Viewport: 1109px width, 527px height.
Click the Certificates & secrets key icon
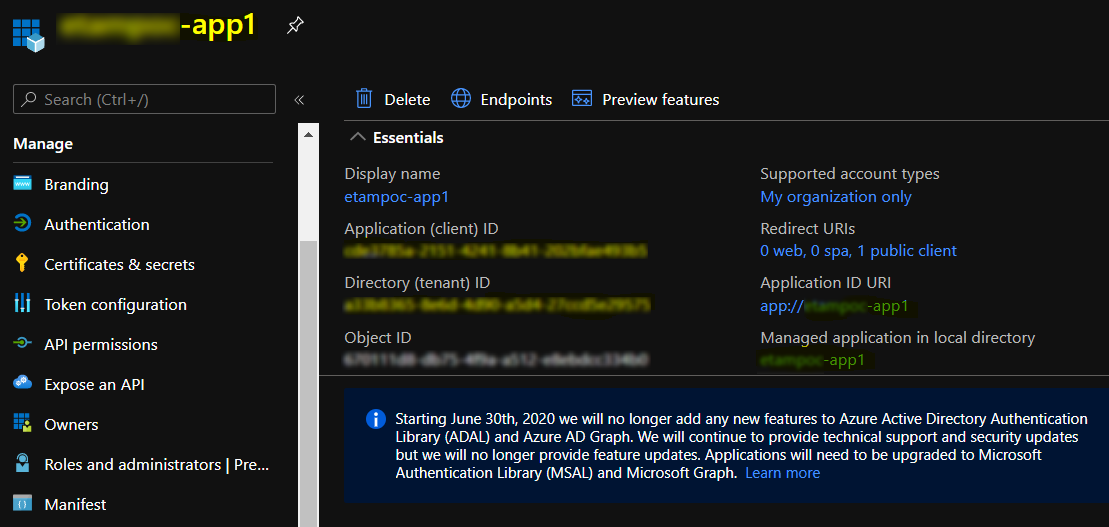22,264
